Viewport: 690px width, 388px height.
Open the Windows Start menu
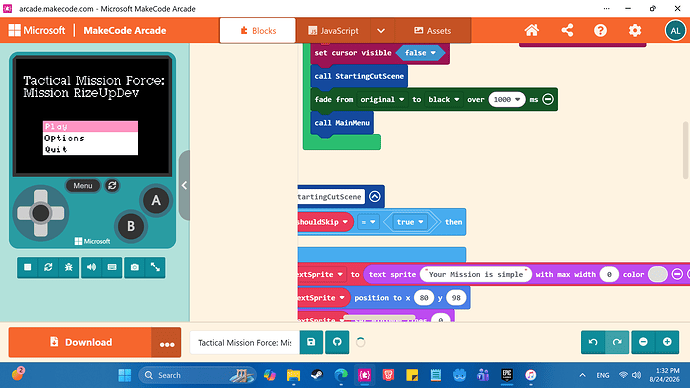125,375
